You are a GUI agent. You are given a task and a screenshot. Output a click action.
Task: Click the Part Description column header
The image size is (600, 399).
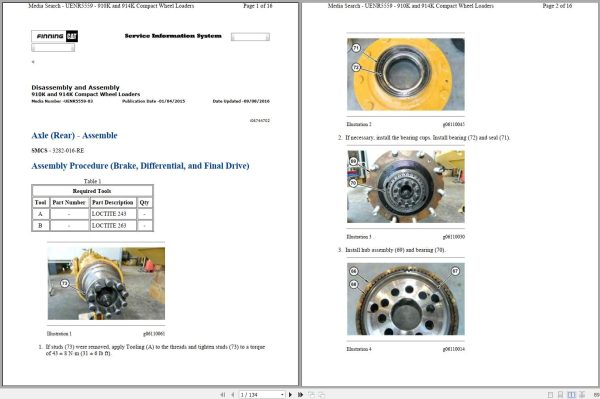click(113, 202)
